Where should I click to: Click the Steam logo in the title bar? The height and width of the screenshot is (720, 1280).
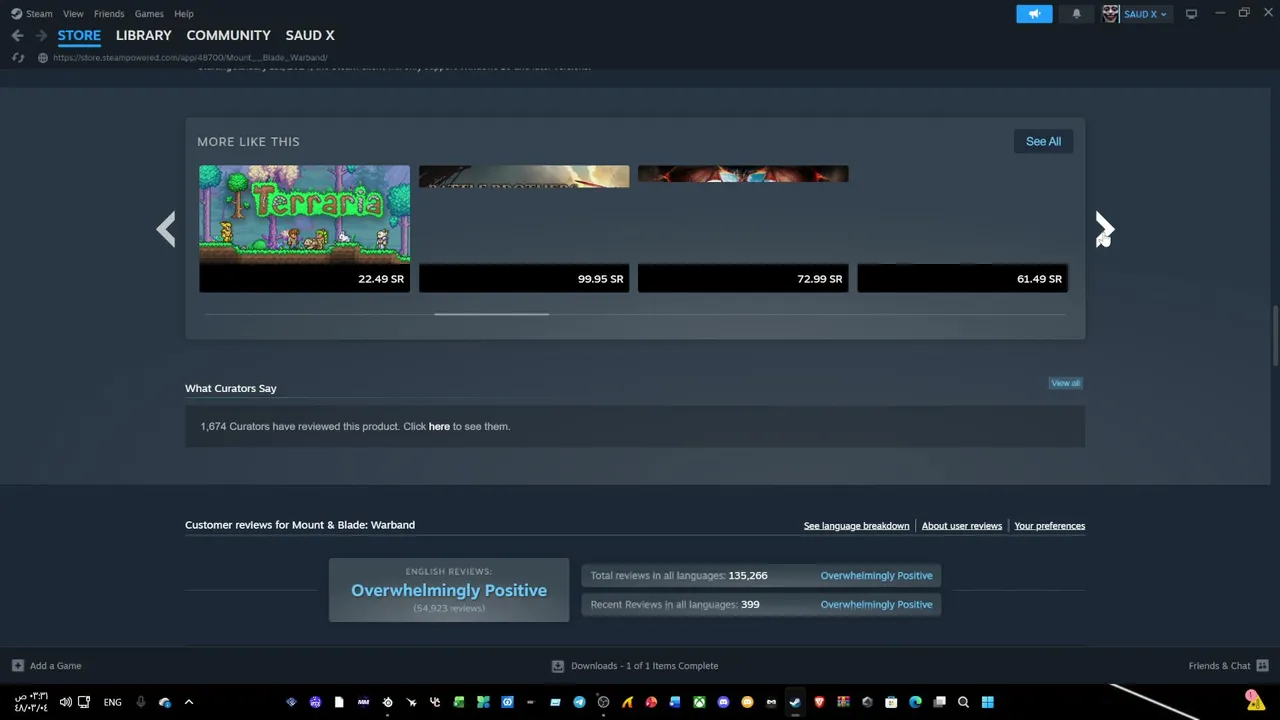pyautogui.click(x=16, y=14)
